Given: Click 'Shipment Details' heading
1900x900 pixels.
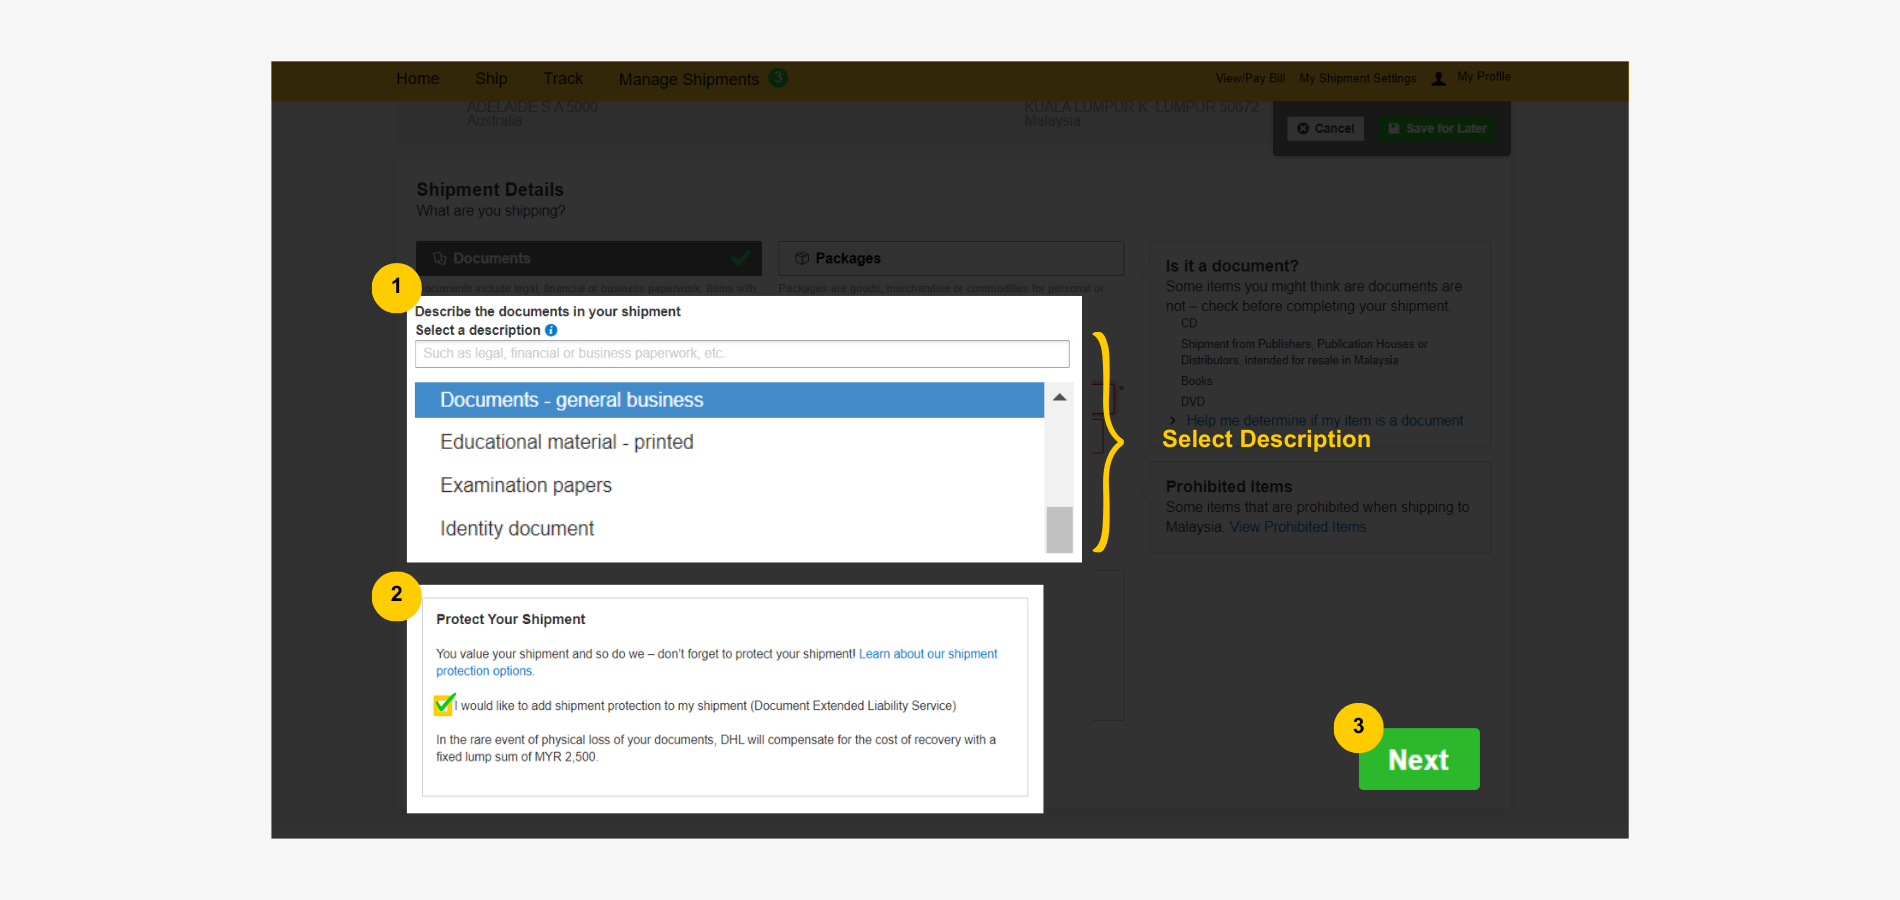Looking at the screenshot, I should pos(490,190).
